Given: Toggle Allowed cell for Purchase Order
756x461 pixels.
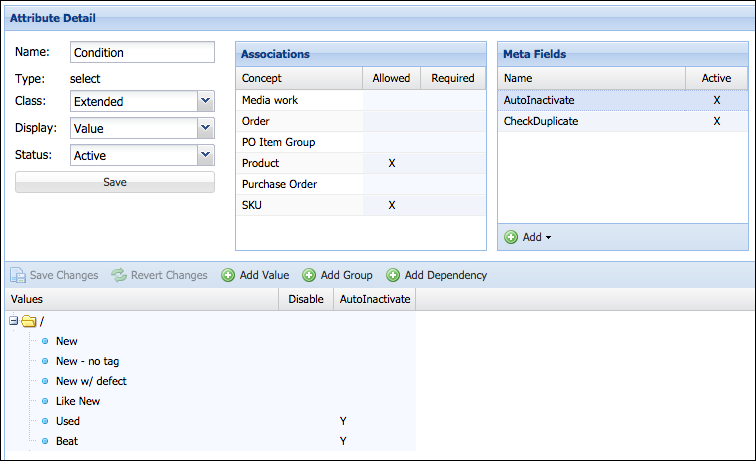Looking at the screenshot, I should pos(392,184).
